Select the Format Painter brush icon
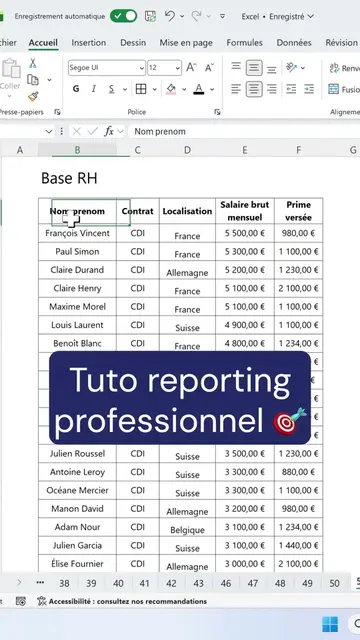Screen dimensions: 360x640 click(x=33, y=97)
